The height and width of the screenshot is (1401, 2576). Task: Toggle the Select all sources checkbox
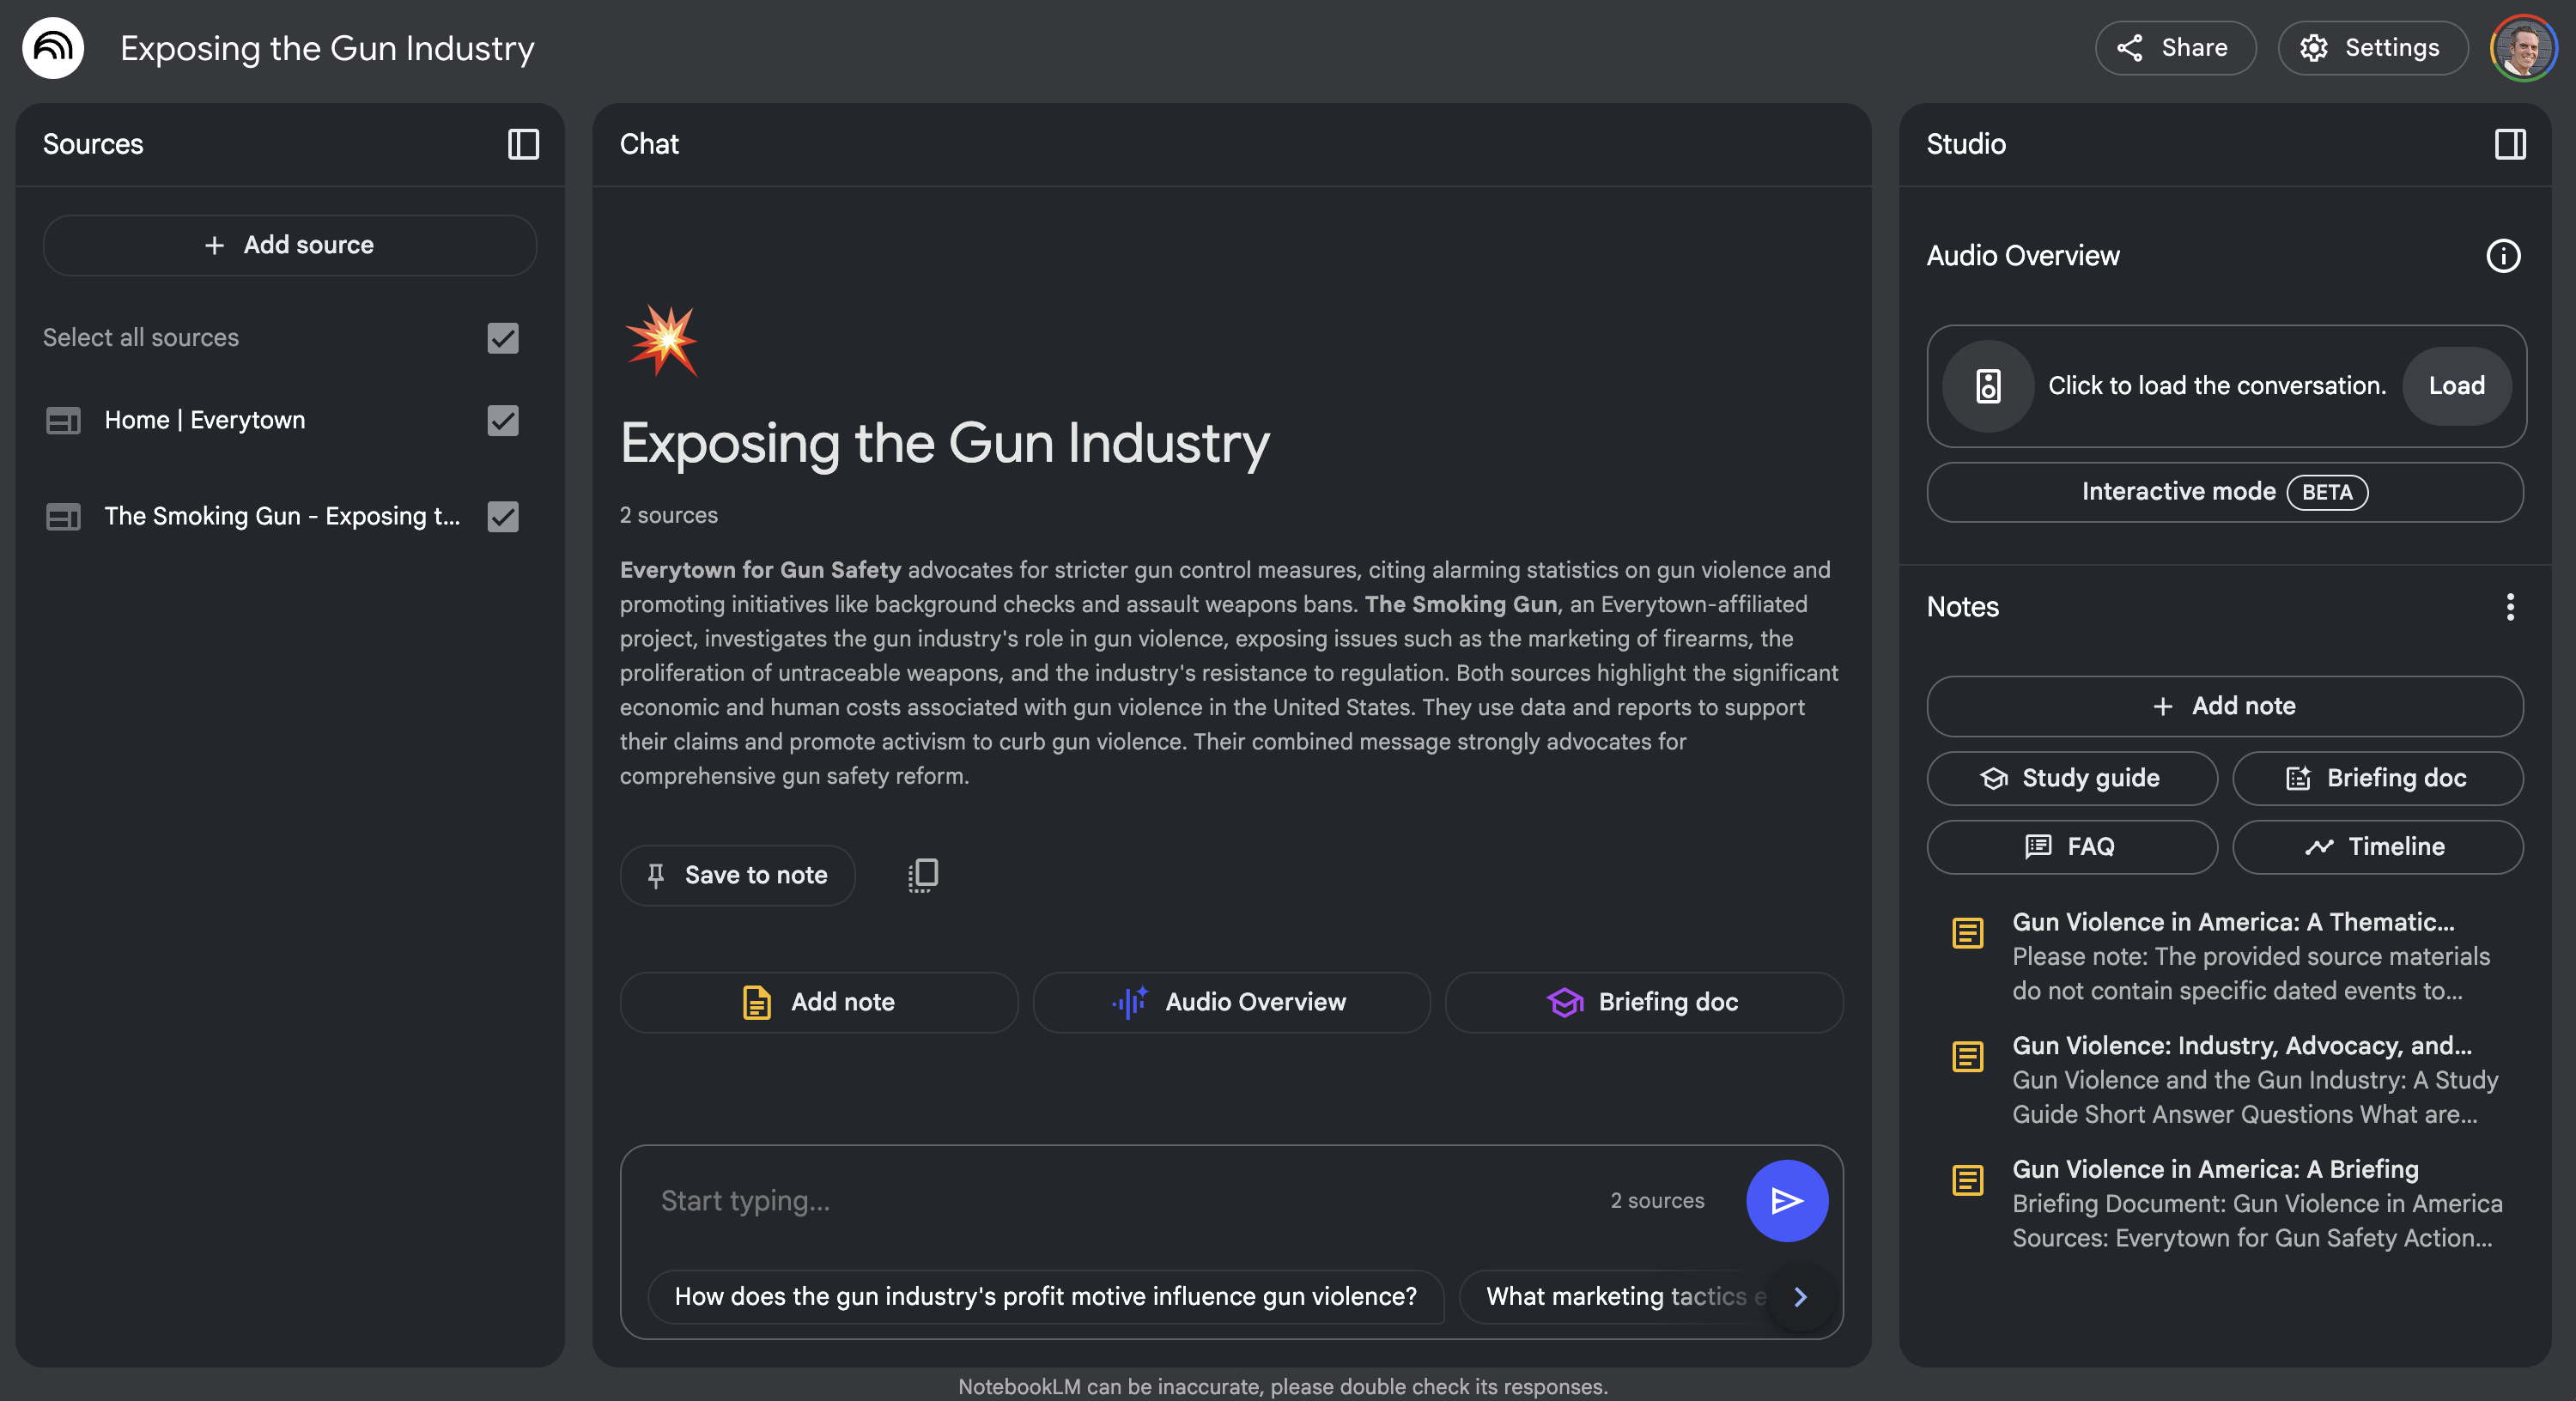click(503, 338)
